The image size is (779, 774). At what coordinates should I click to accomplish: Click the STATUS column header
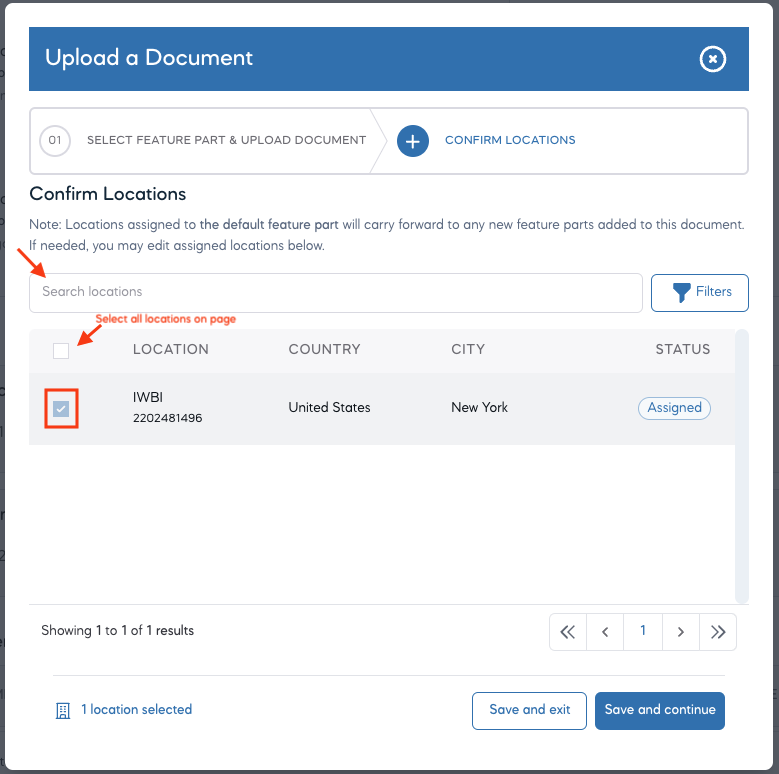click(683, 349)
